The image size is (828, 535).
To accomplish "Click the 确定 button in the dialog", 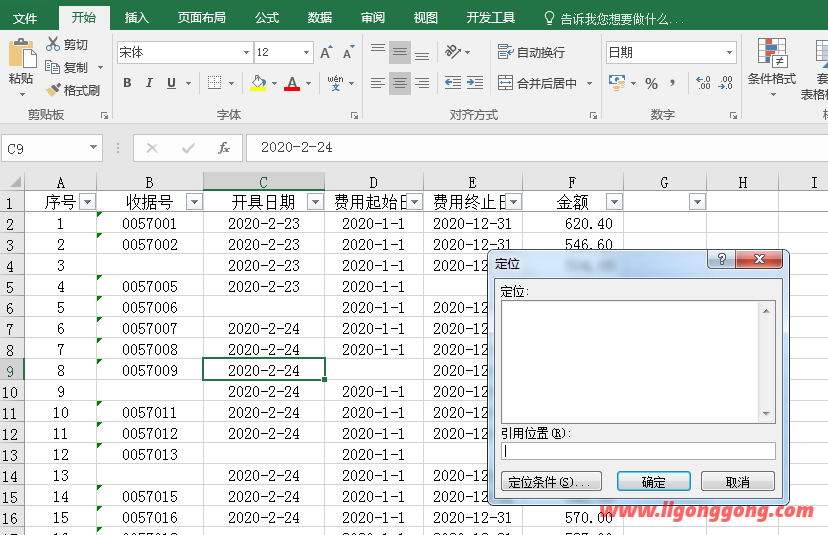I will click(653, 482).
